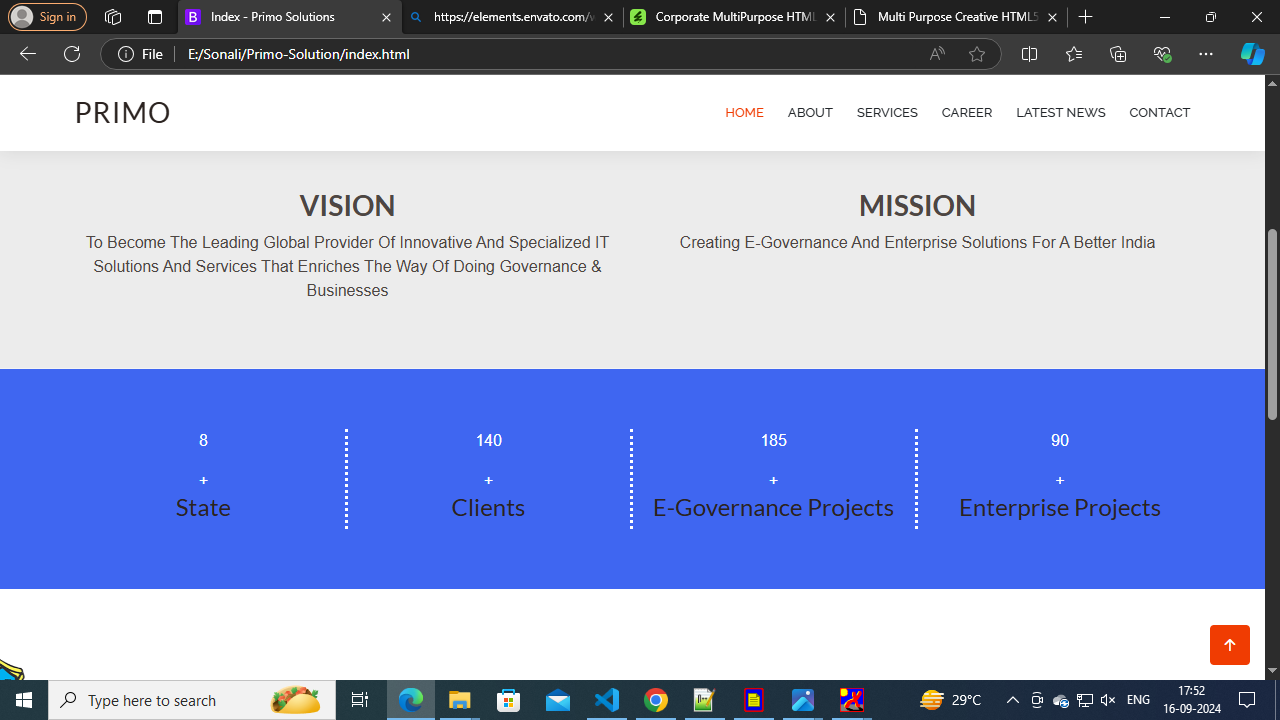1280x720 pixels.
Task: Open the Copilot sidebar icon
Action: tap(1252, 54)
